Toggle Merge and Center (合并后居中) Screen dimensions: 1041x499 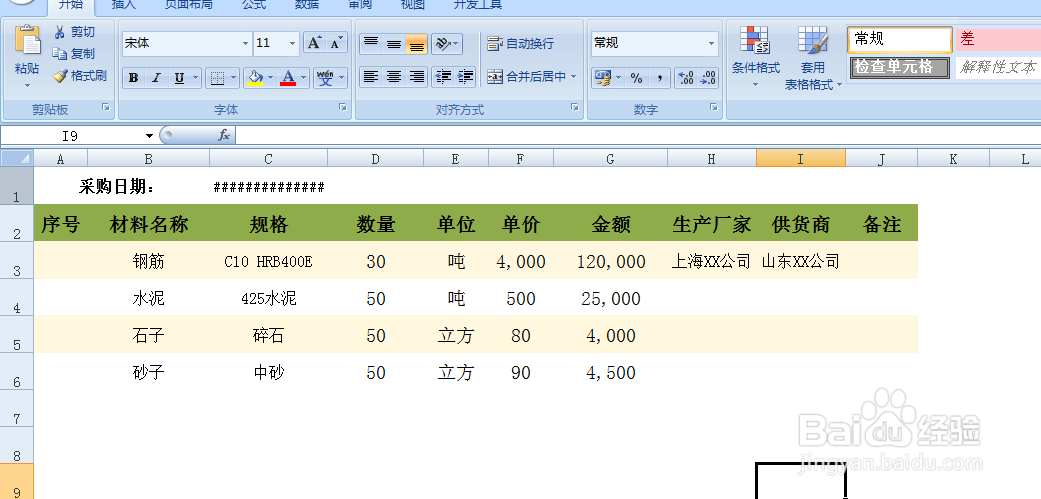pos(526,77)
